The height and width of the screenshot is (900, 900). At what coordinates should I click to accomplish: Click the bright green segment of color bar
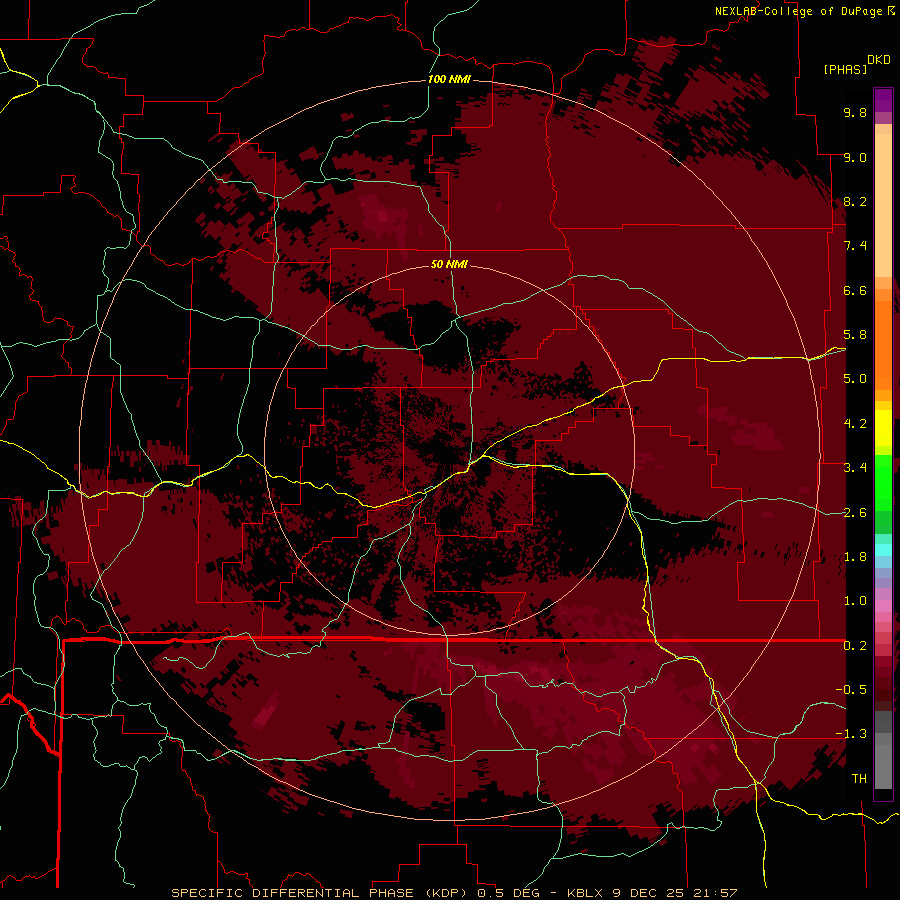883,482
